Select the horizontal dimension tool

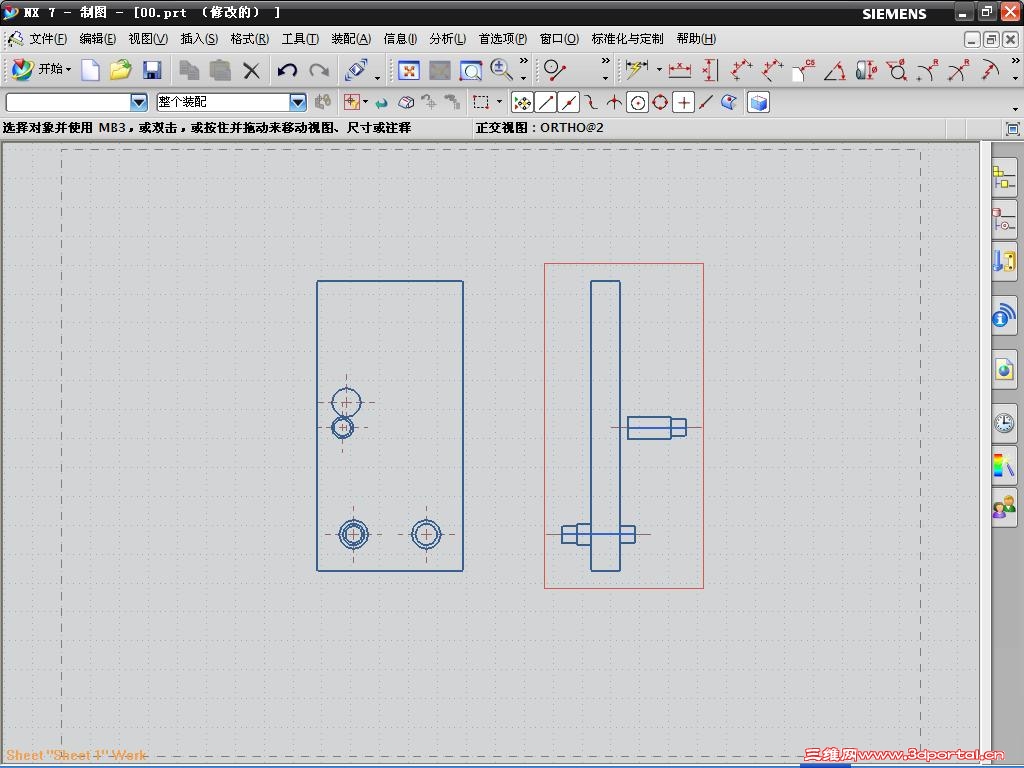[x=680, y=70]
